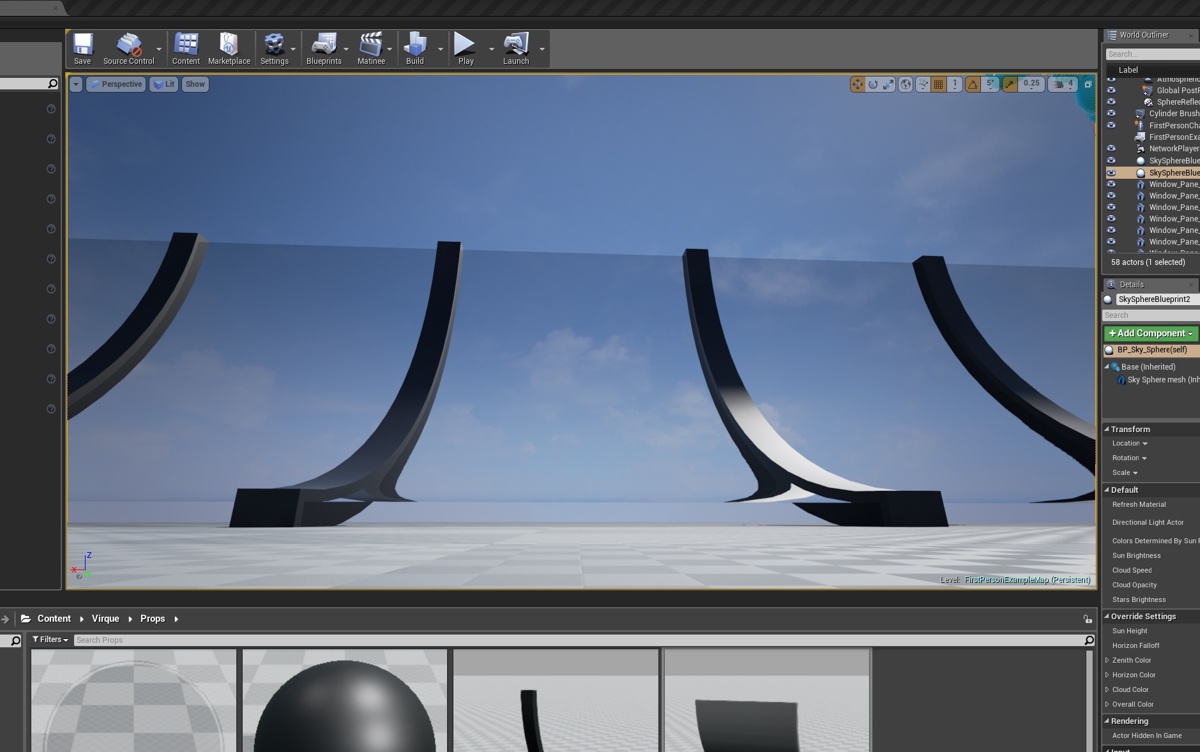
Task: Click the Build toolbar icon
Action: (x=415, y=48)
